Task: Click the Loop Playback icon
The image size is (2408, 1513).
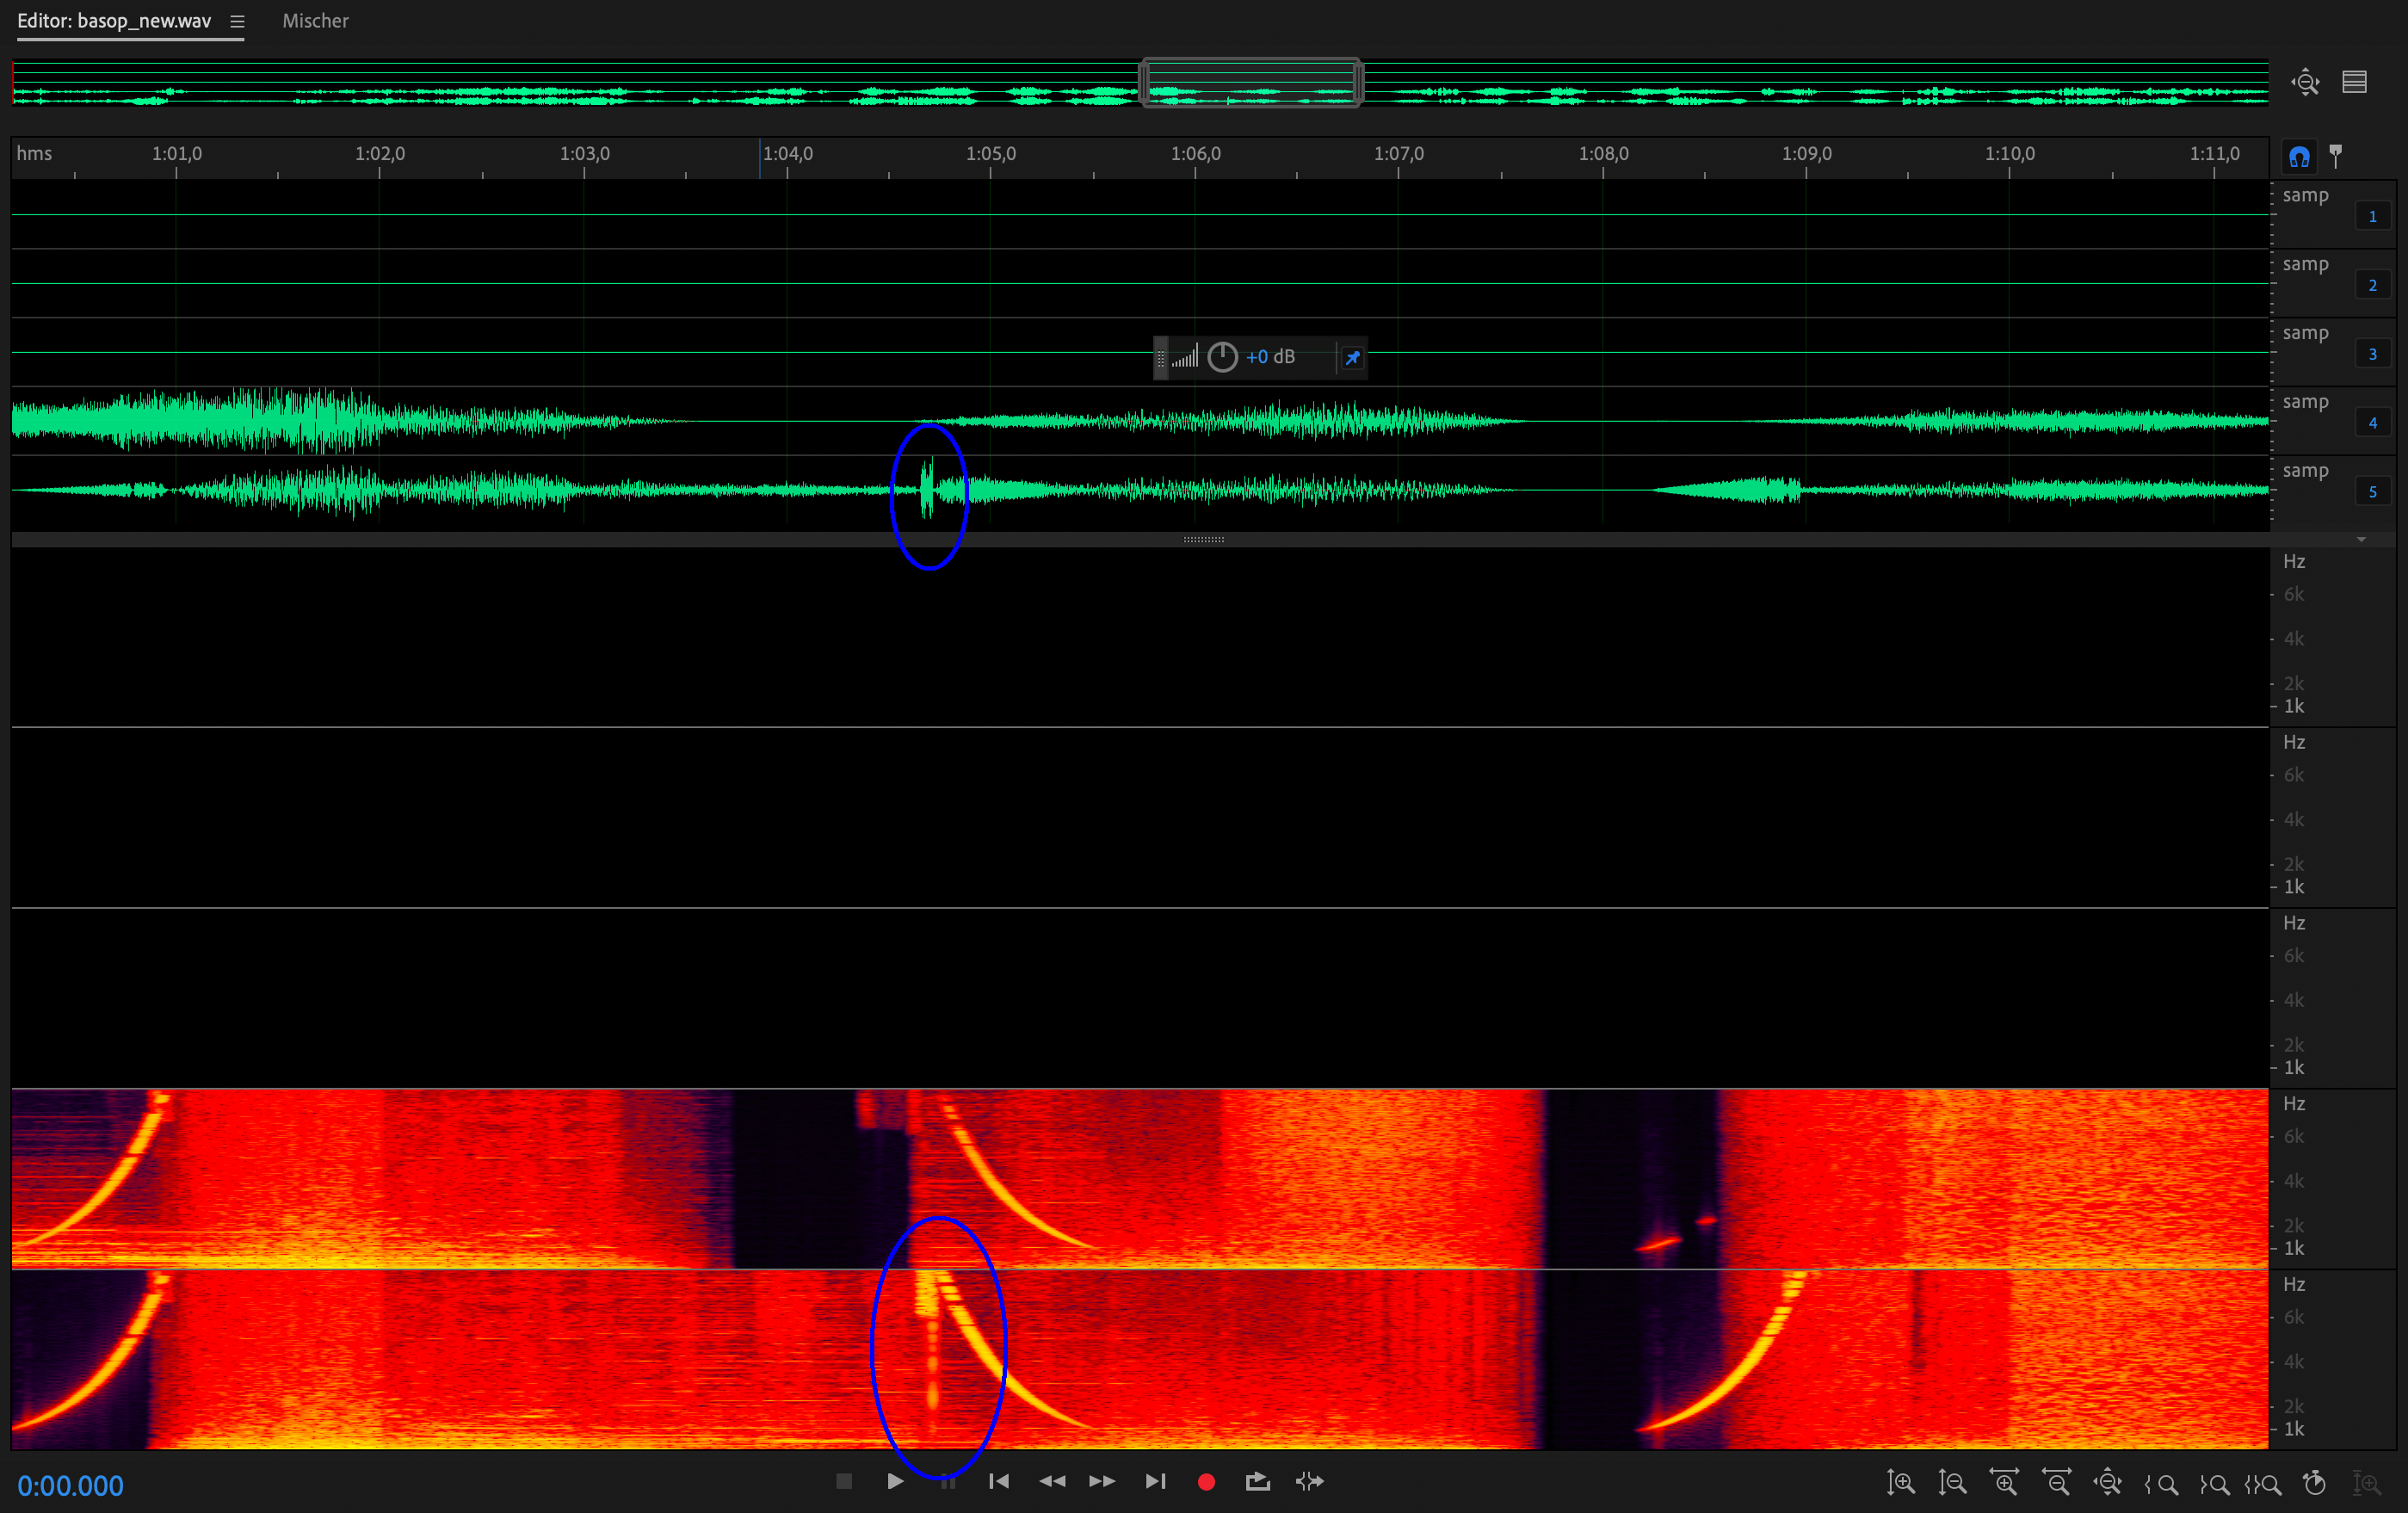Action: [x=1257, y=1481]
